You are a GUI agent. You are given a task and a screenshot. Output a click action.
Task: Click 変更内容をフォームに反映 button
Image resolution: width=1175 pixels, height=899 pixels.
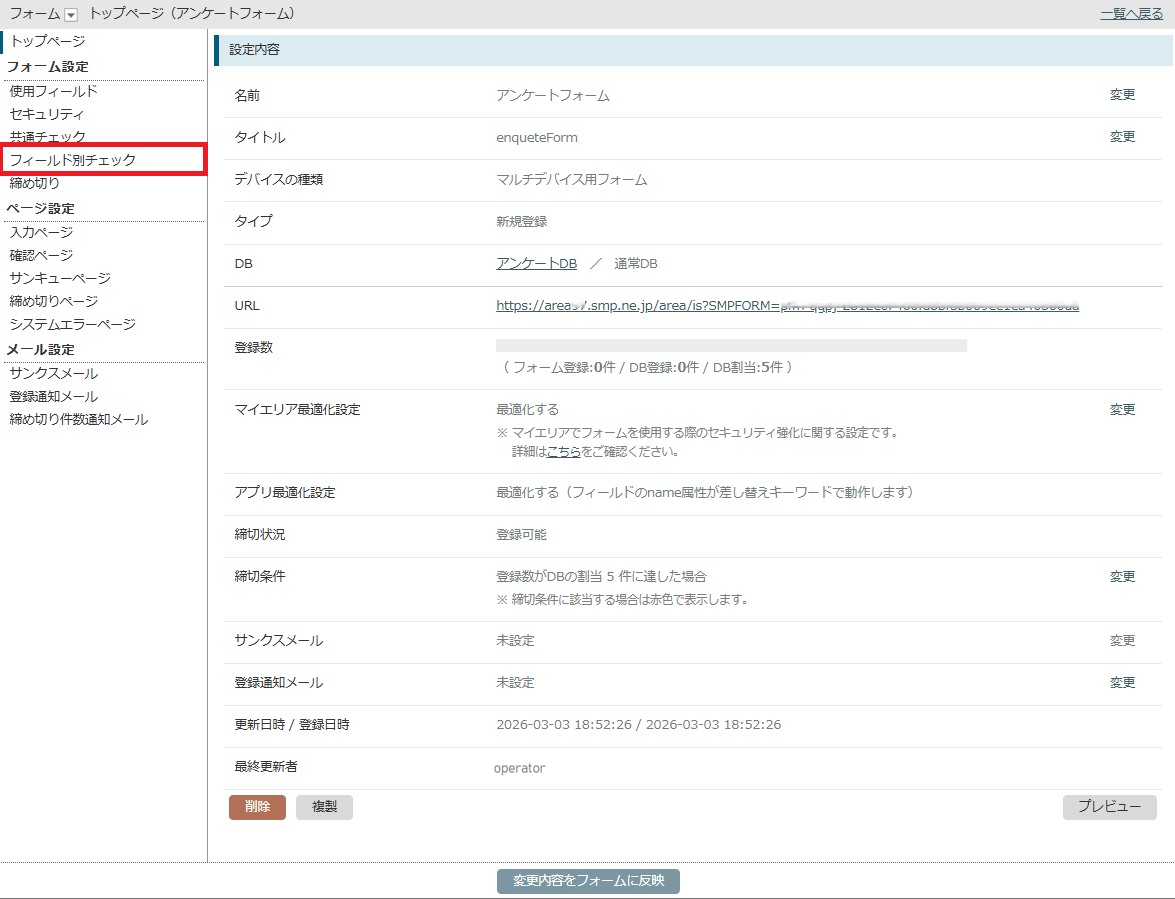pyautogui.click(x=588, y=881)
